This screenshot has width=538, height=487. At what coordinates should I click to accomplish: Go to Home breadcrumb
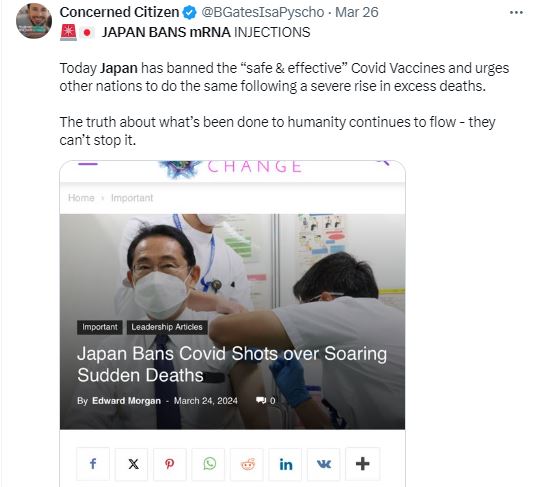tap(81, 198)
